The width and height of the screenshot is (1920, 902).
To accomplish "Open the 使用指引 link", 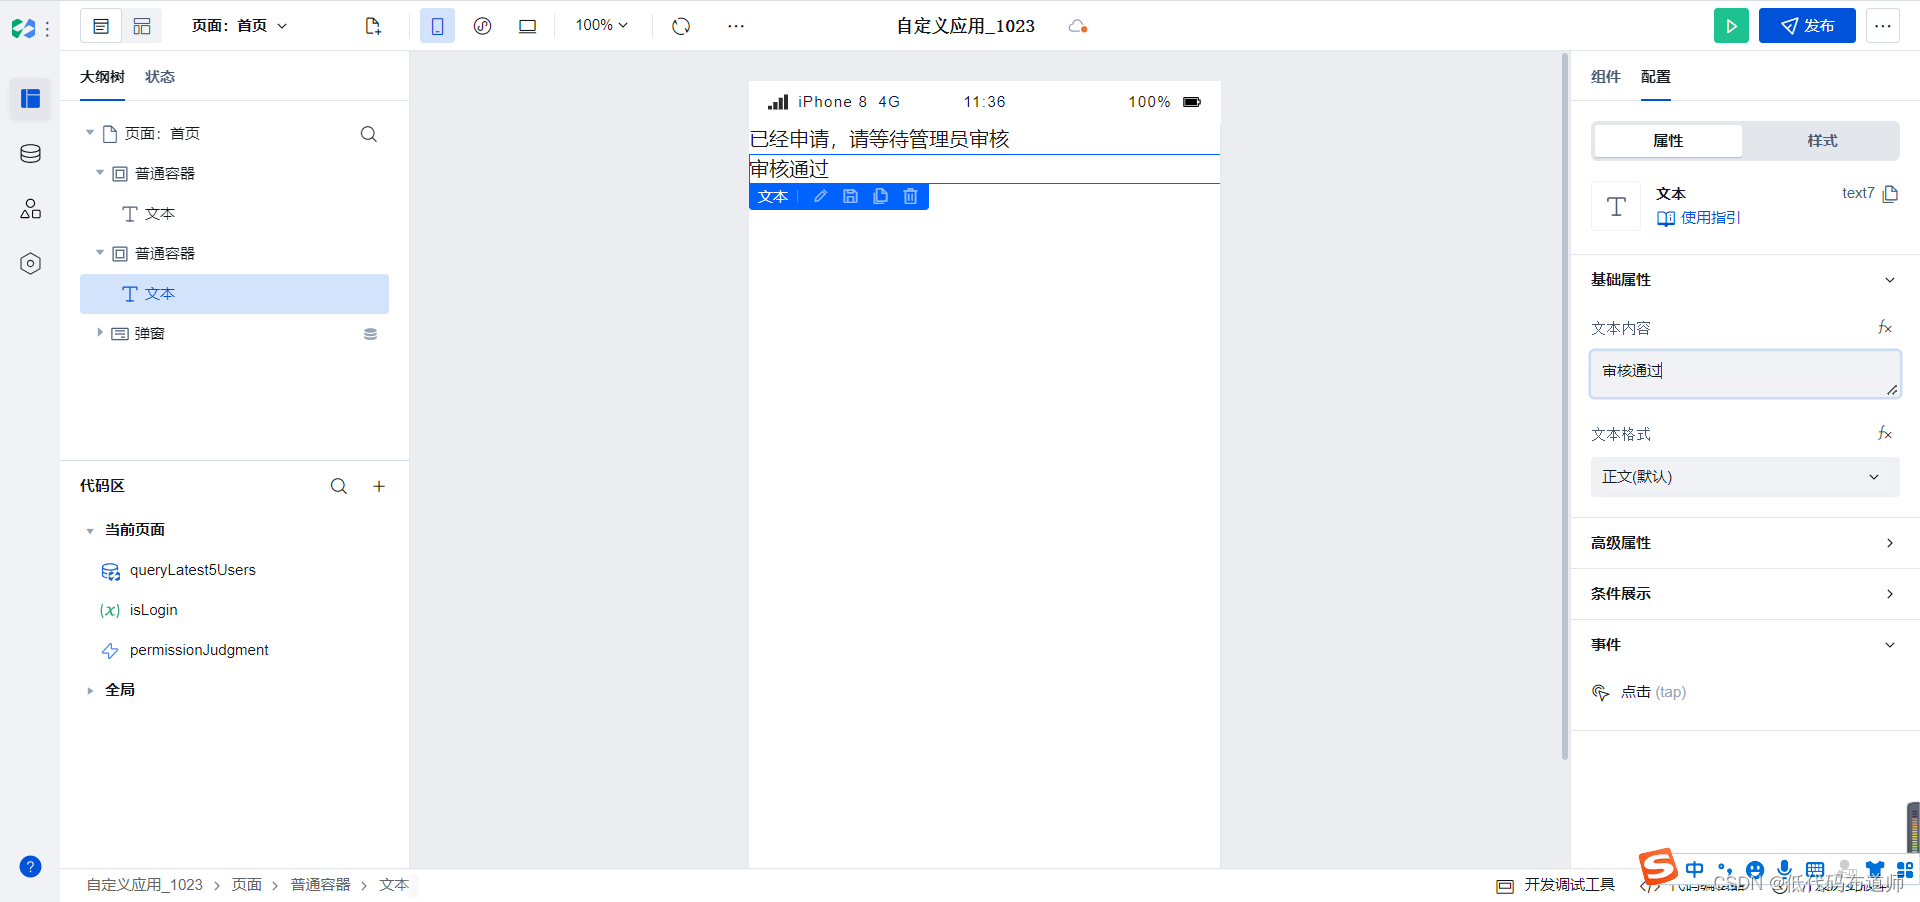I will [1699, 218].
